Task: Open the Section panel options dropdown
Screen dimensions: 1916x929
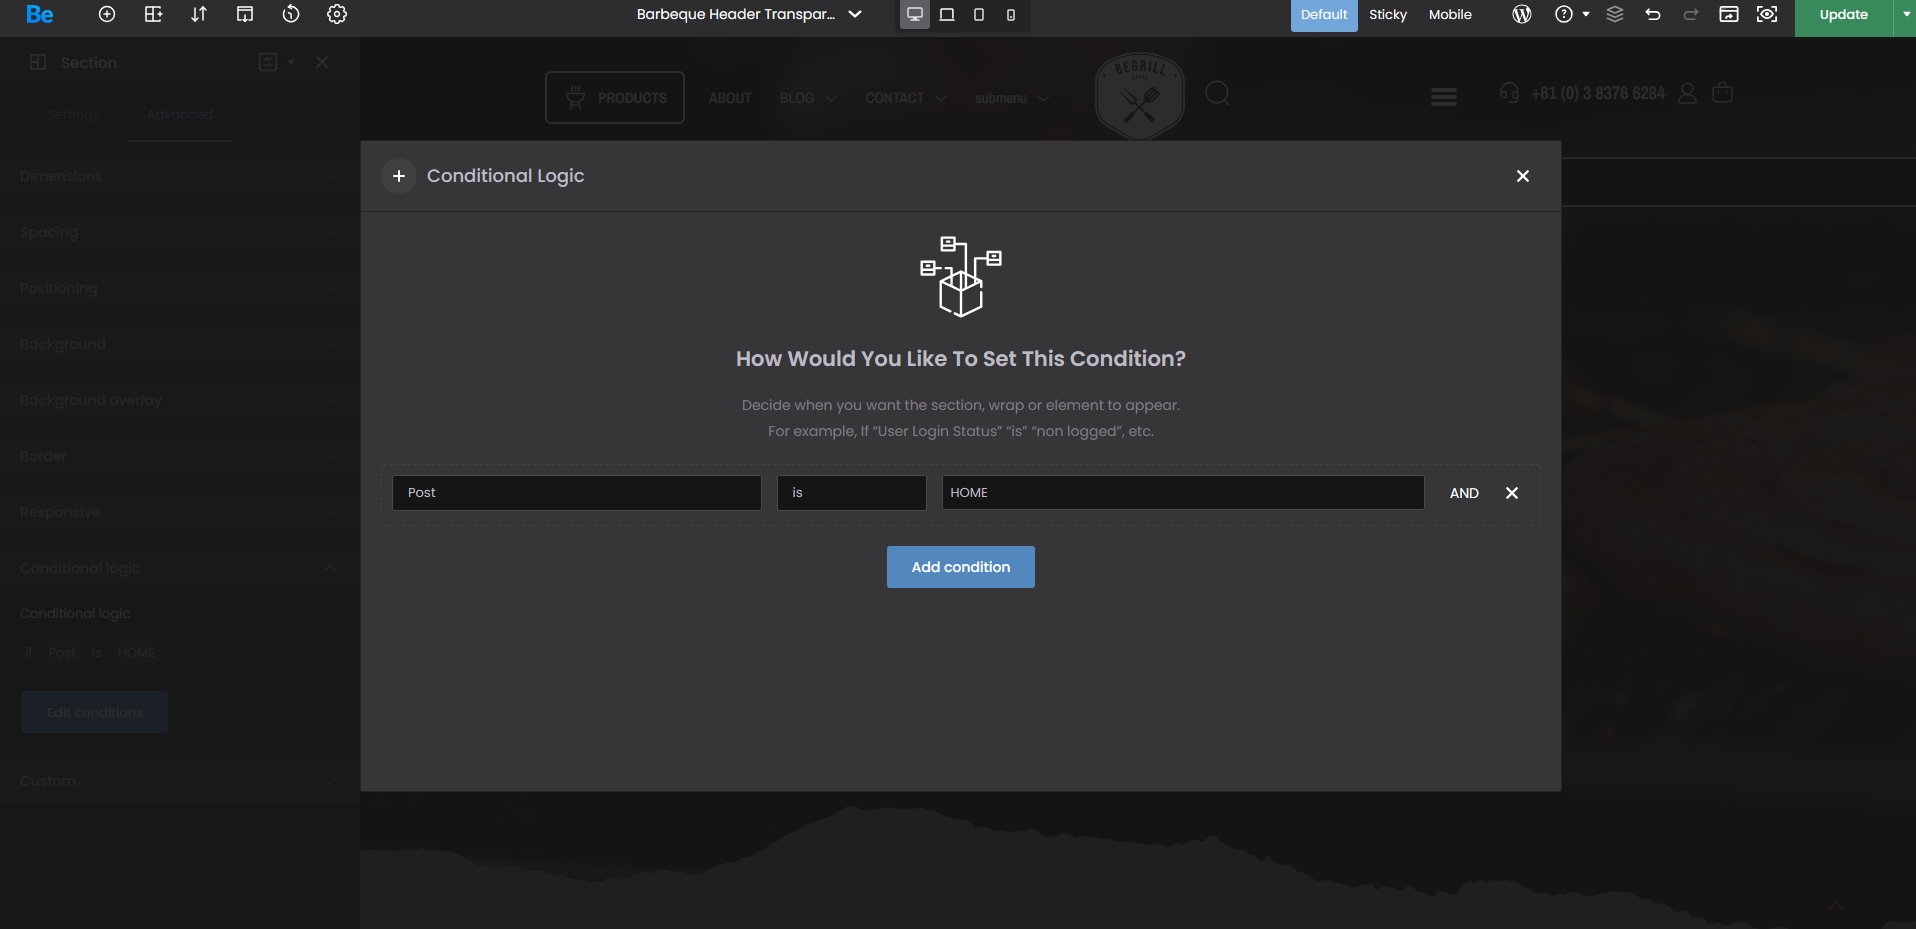Action: (x=277, y=62)
